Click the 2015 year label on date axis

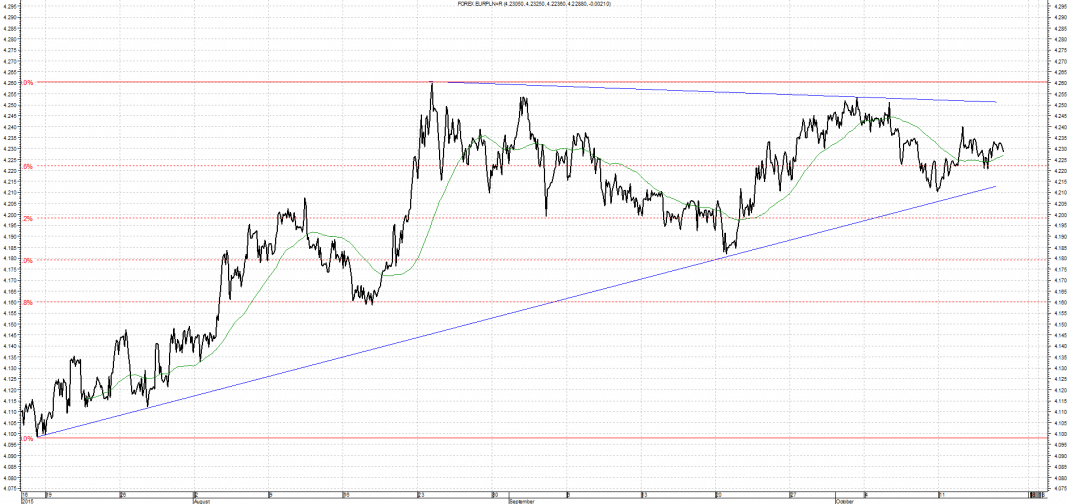pos(26,501)
